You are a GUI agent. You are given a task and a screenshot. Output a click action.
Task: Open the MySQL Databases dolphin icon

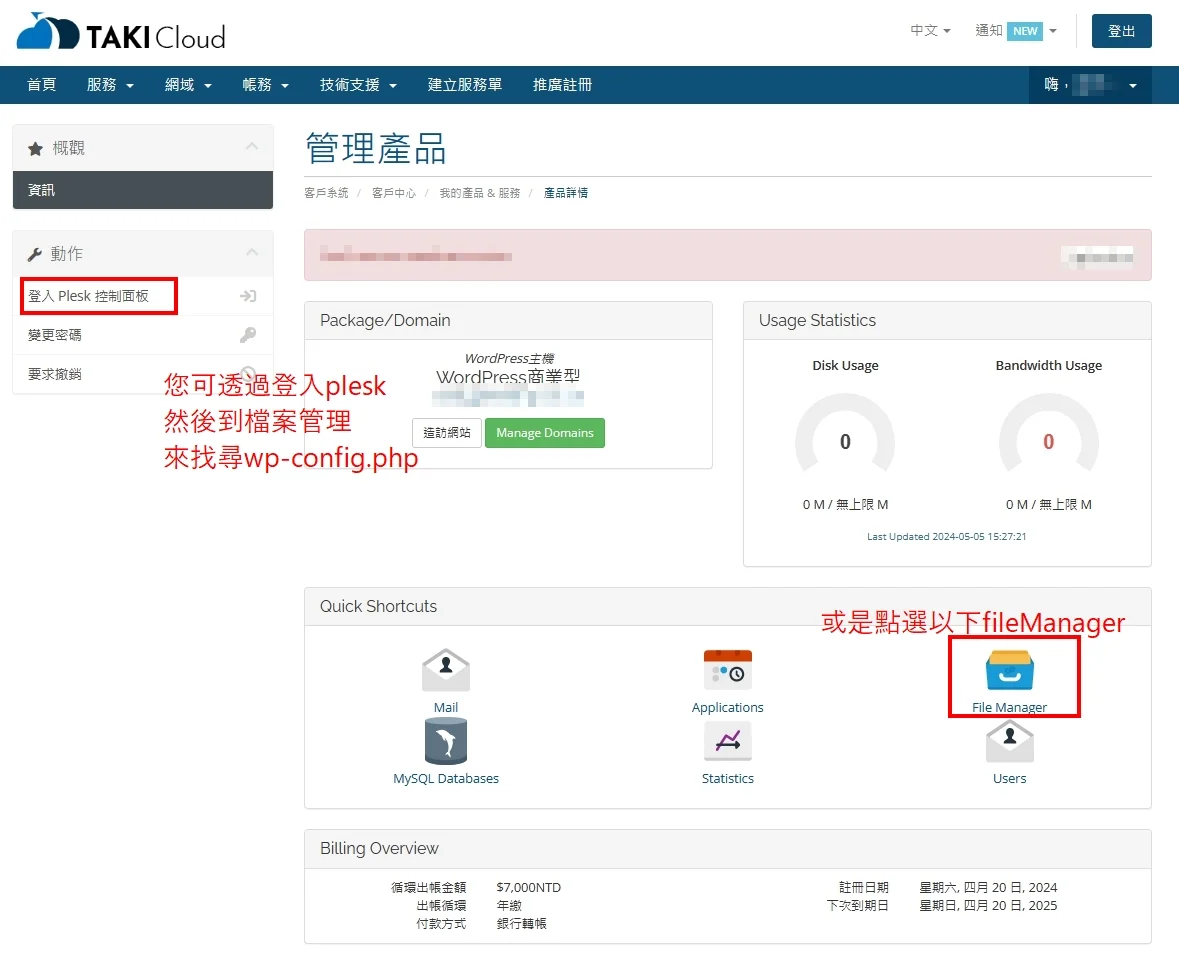(x=446, y=741)
